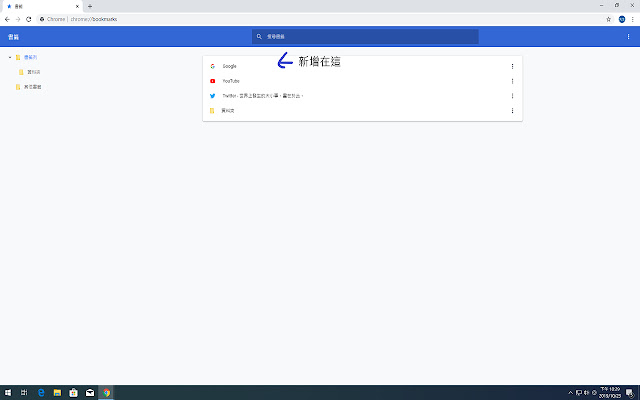Open the organize menu in the blue toolbar

[x=628, y=37]
